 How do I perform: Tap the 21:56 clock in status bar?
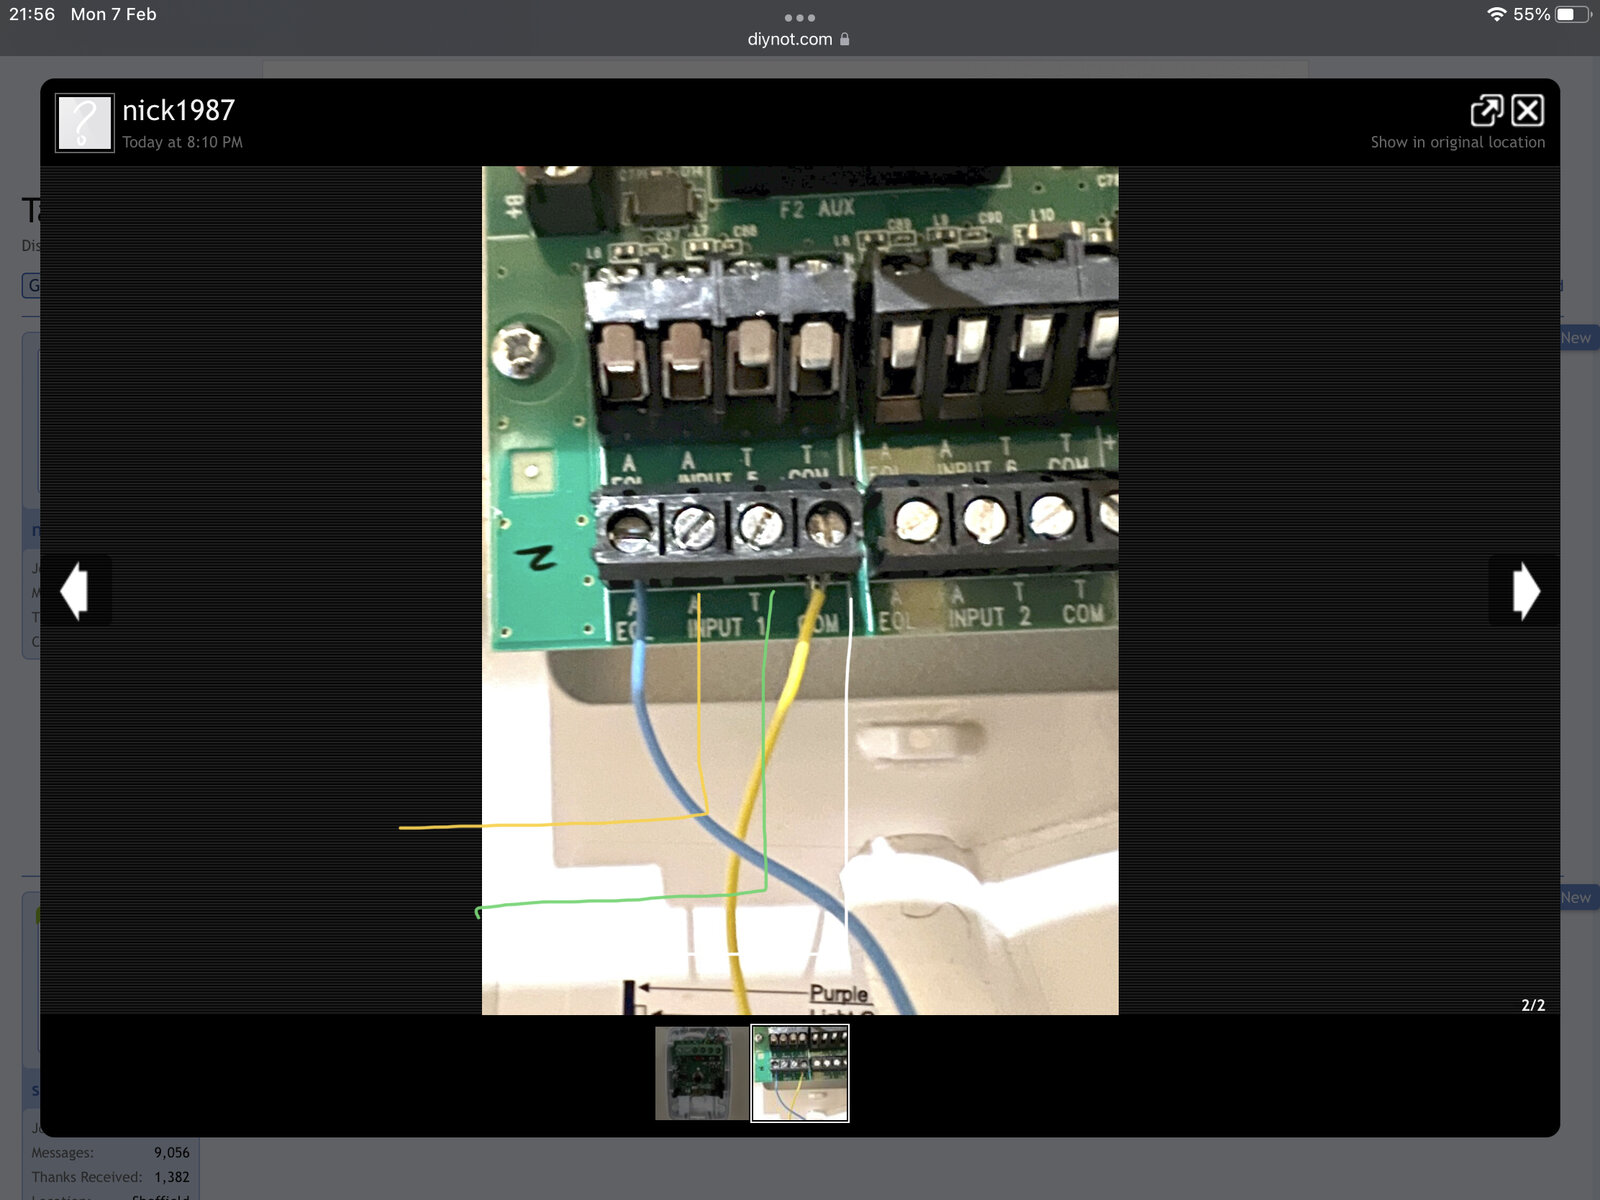32,14
